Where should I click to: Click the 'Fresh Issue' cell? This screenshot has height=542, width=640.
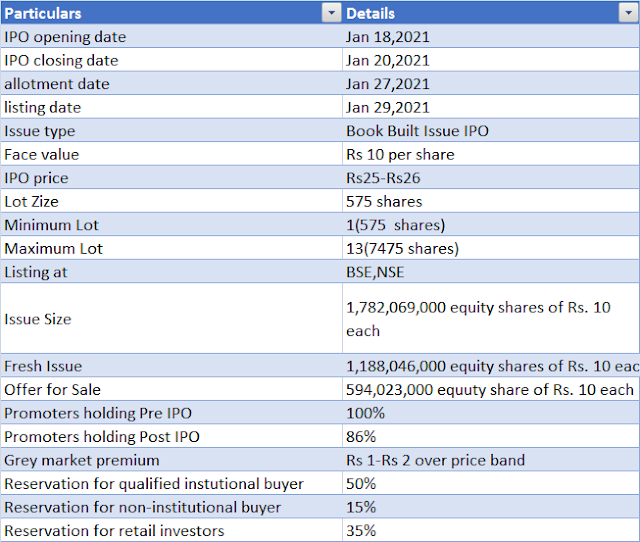[x=171, y=366]
